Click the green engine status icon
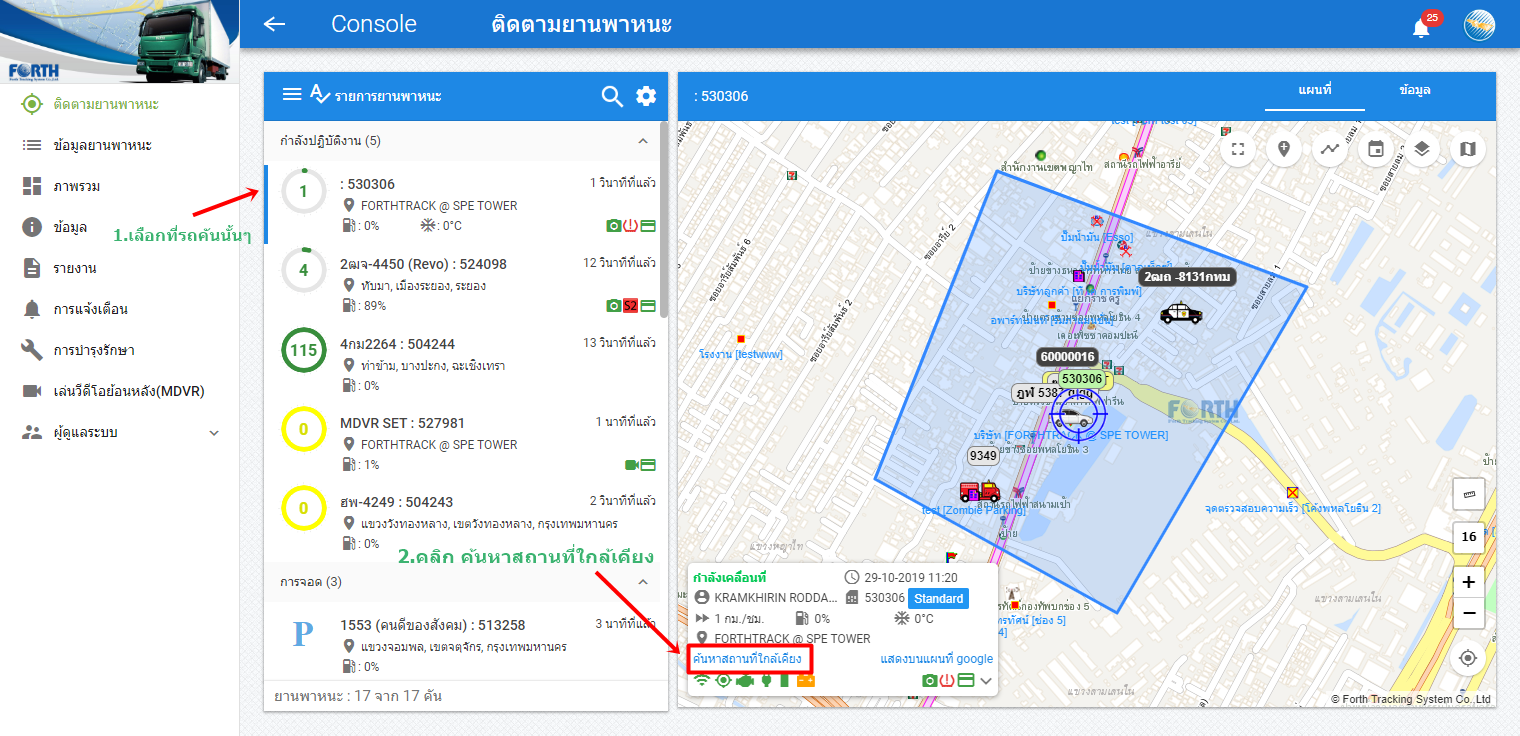Viewport: 1520px width, 736px height. [744, 681]
